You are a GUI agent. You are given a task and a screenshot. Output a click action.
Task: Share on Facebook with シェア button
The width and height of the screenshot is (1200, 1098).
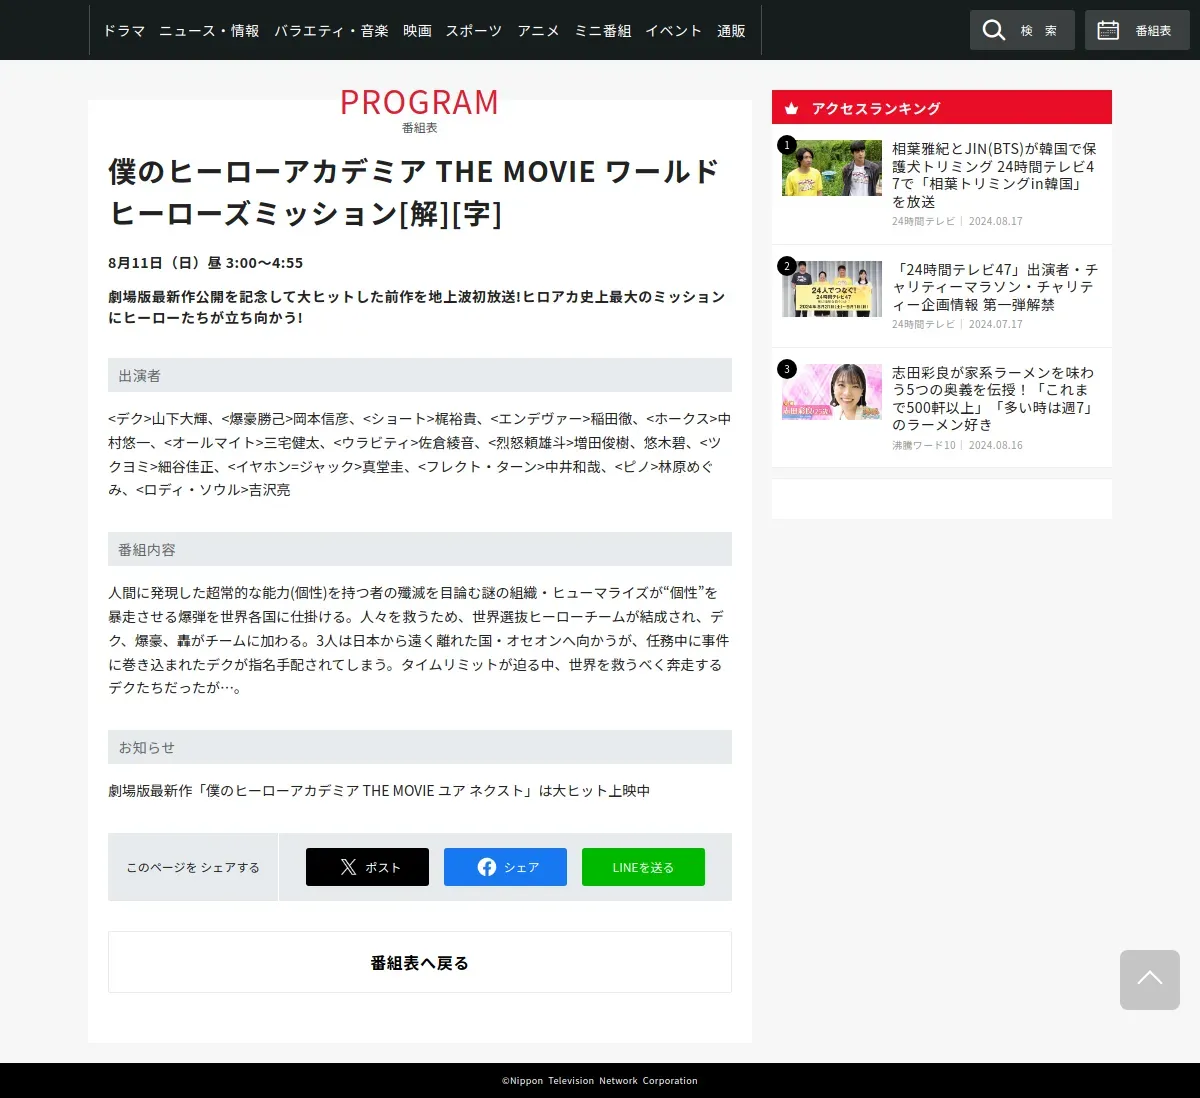tap(505, 867)
